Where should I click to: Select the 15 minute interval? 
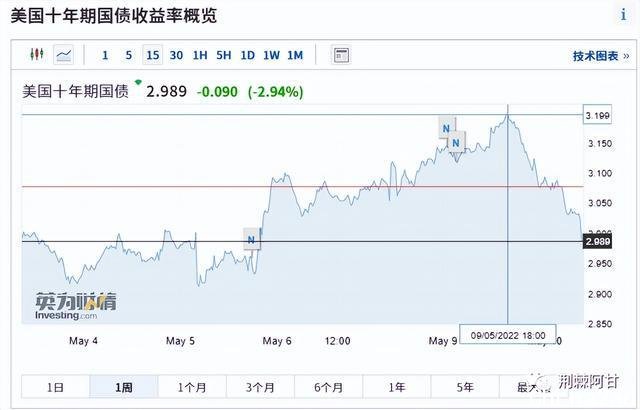(x=153, y=55)
